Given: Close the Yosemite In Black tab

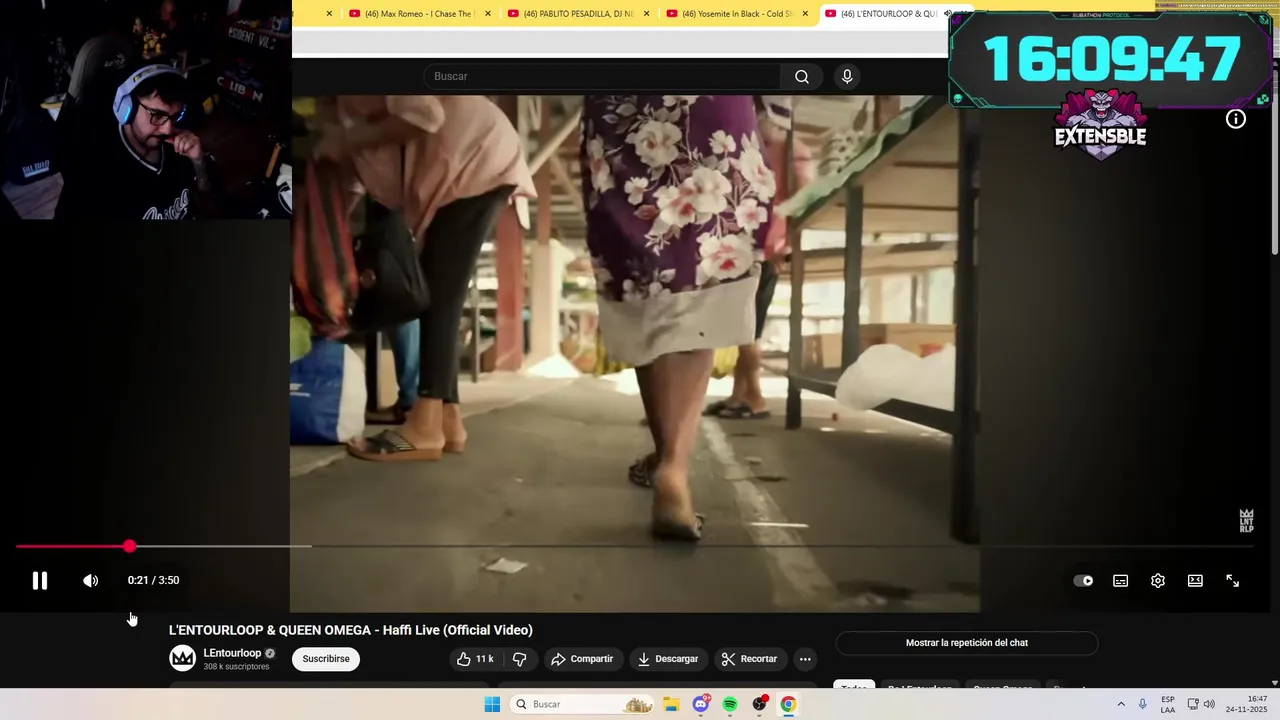Looking at the screenshot, I should tap(805, 14).
